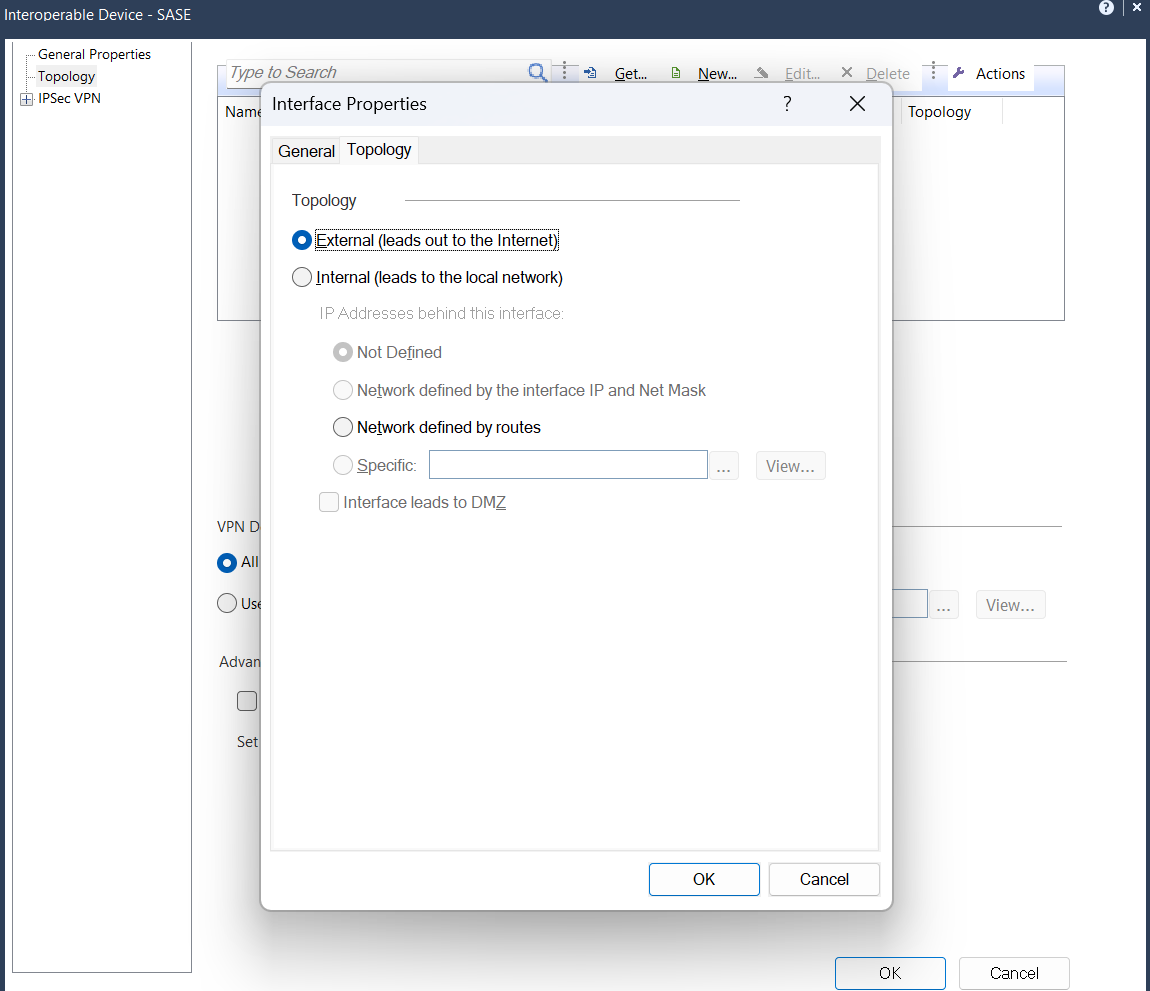Screen dimensions: 1150x991
Task: Open the Actions wrench menu
Action: pos(989,73)
